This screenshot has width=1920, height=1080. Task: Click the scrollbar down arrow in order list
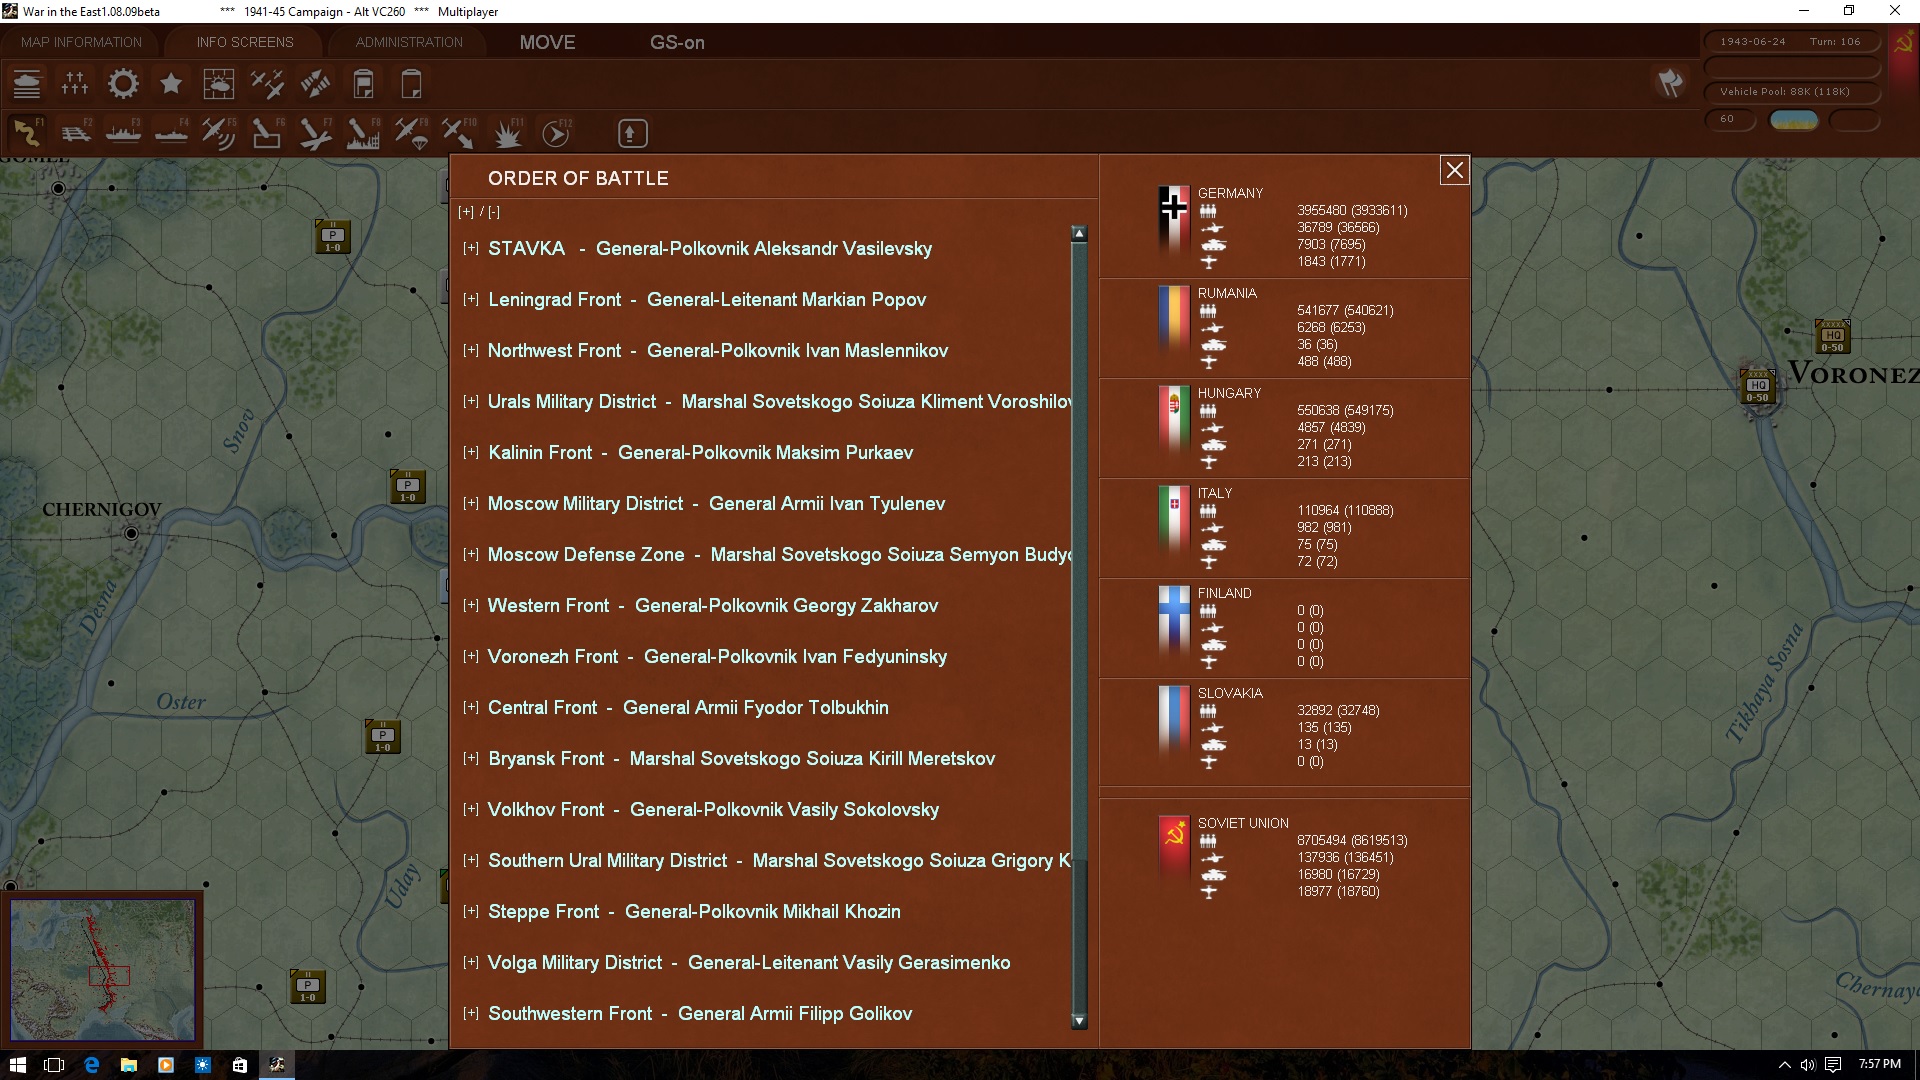[1079, 1021]
